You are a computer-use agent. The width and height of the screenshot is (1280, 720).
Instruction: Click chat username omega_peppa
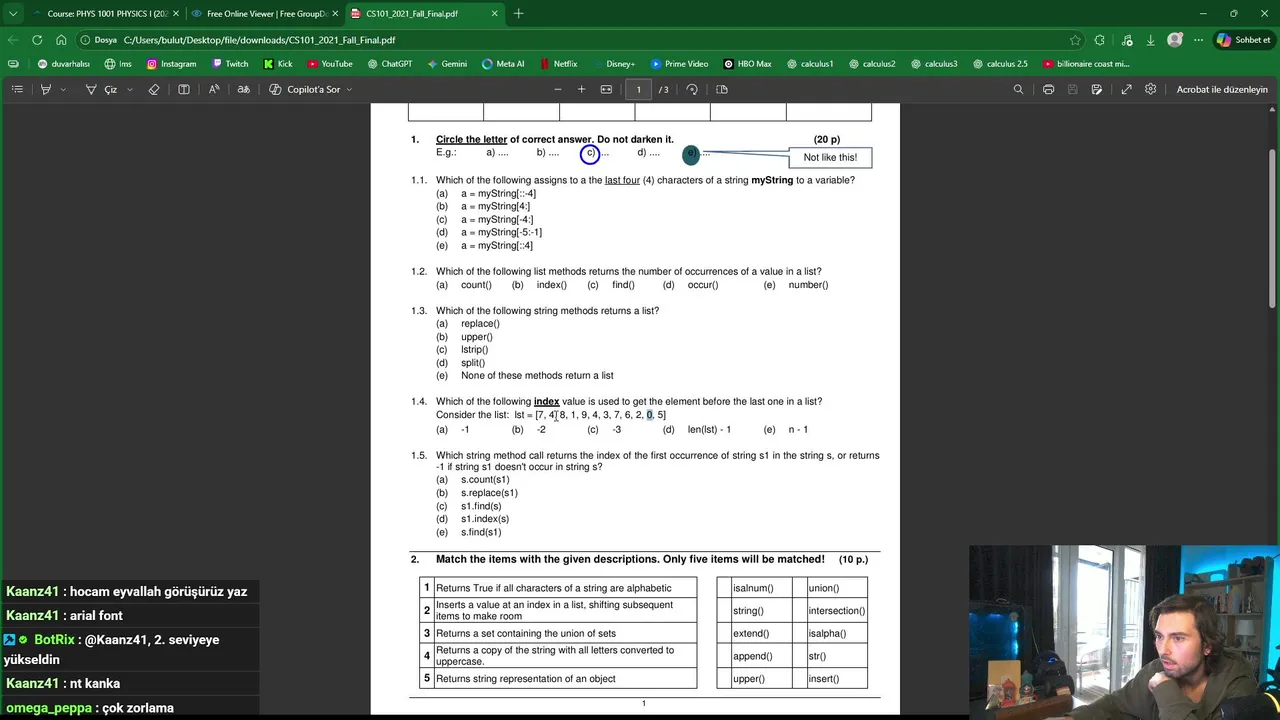pyautogui.click(x=49, y=707)
